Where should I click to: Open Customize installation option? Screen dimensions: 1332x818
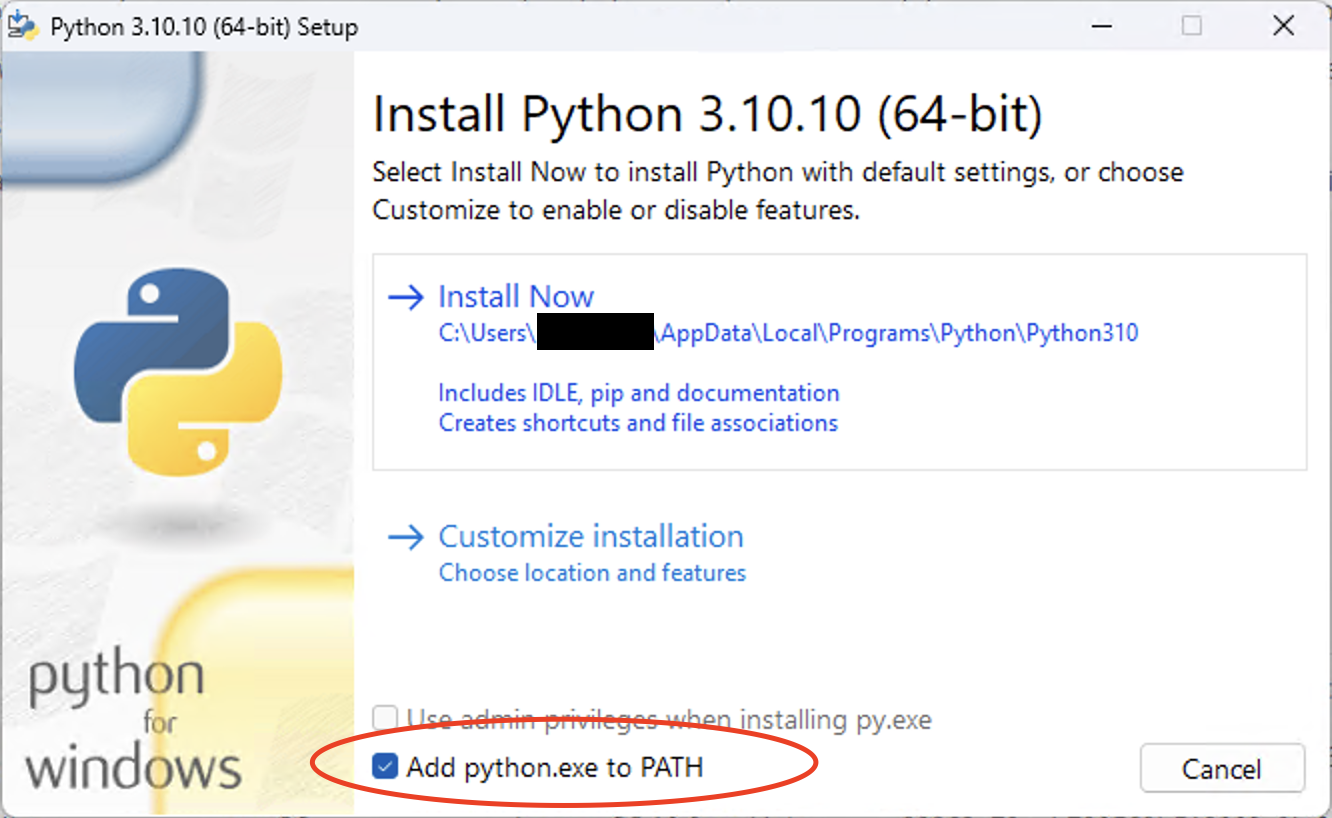point(590,536)
